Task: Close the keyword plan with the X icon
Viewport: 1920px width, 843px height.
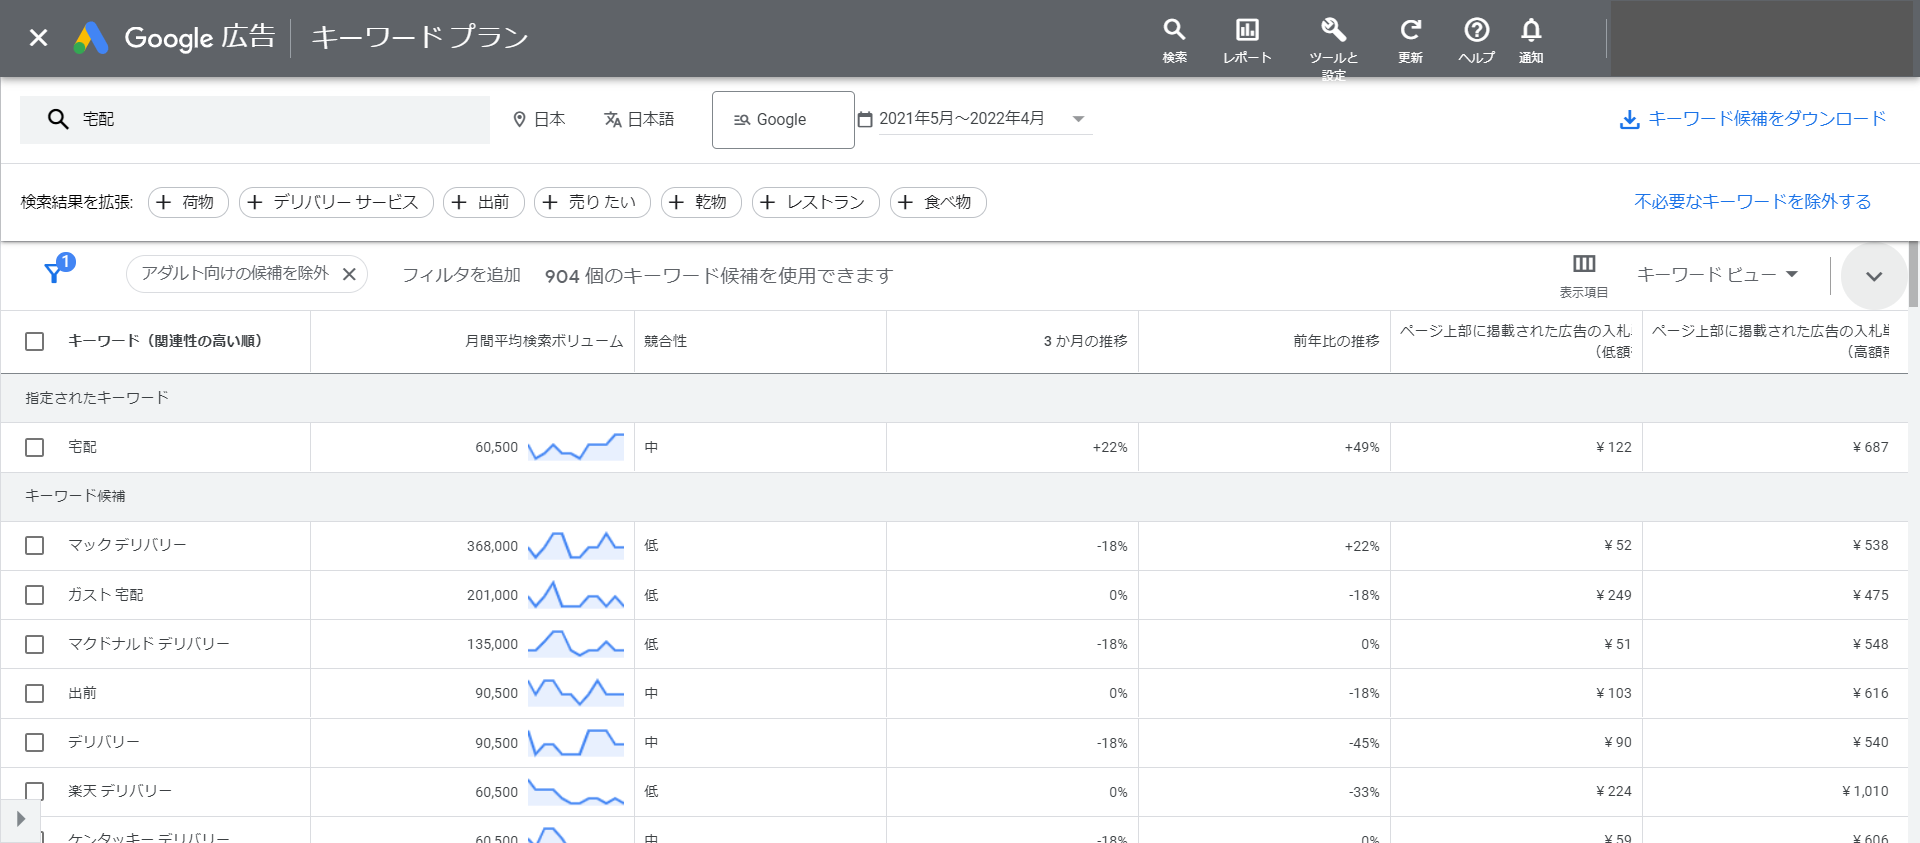Action: pos(38,38)
